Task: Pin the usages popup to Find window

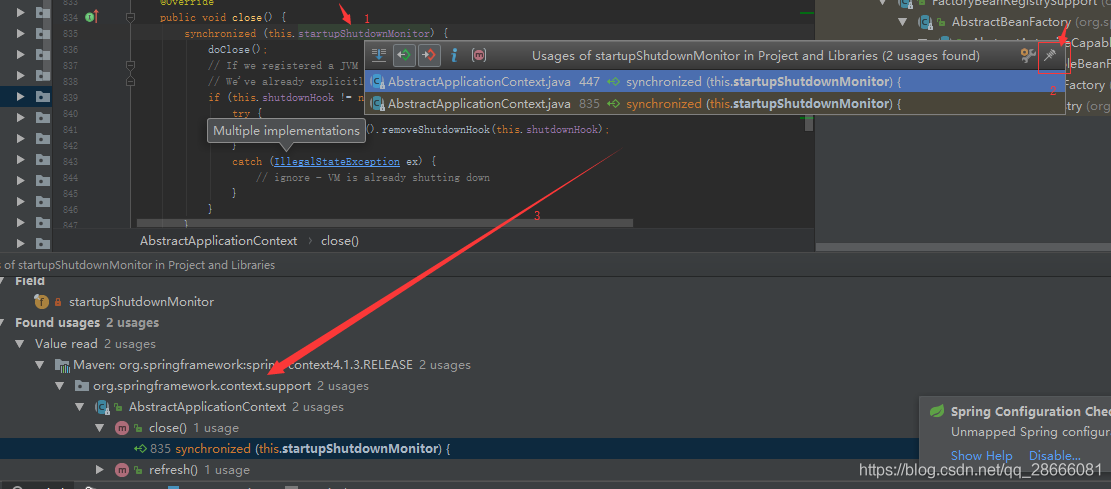Action: (1051, 55)
